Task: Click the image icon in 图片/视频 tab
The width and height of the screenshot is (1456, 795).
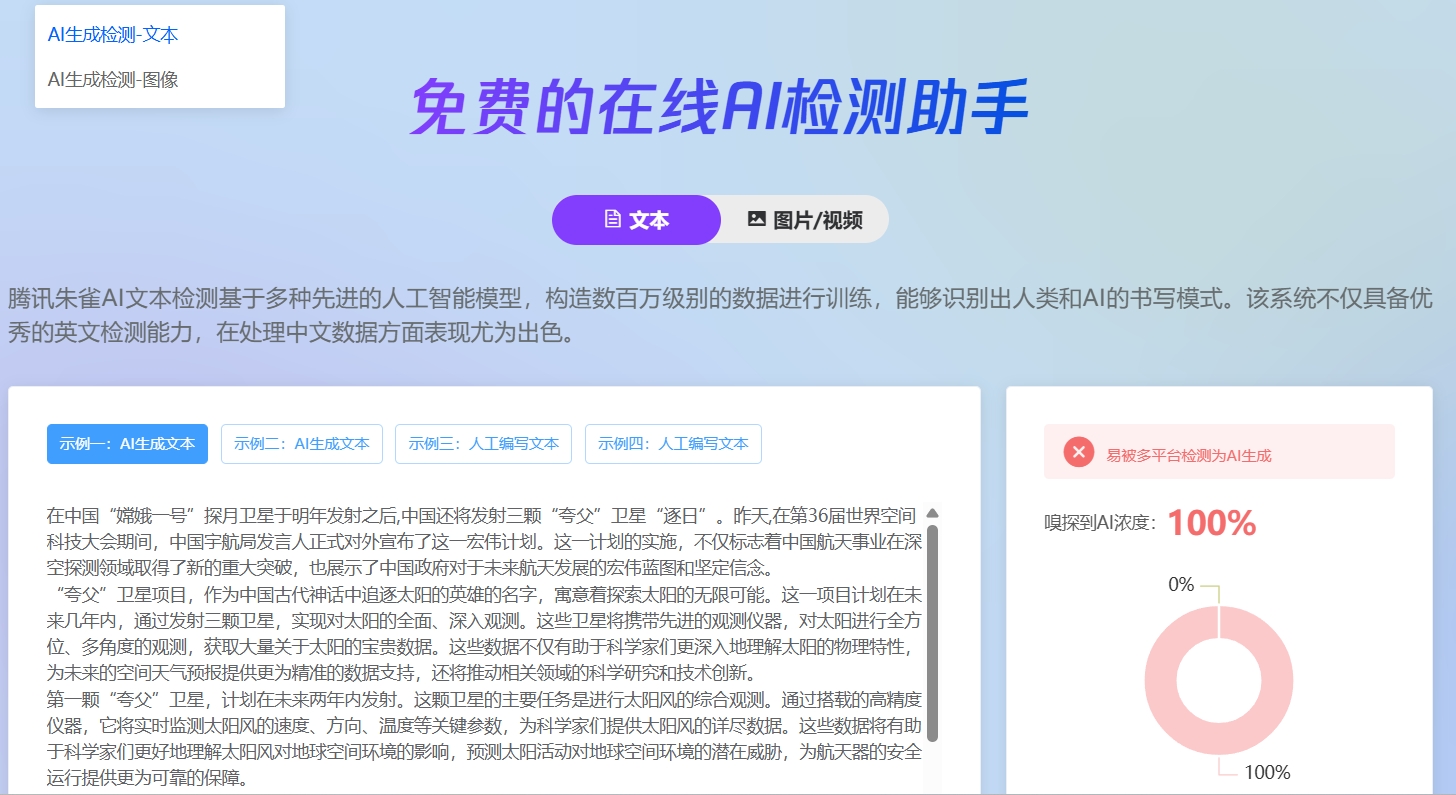Action: [757, 219]
